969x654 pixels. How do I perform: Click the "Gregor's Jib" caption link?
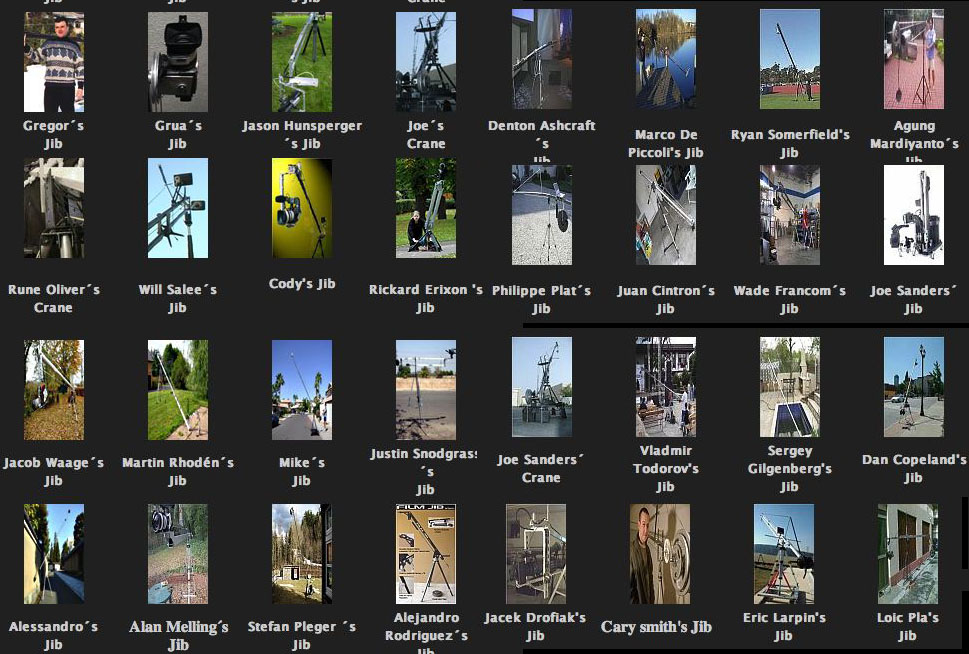tap(54, 135)
